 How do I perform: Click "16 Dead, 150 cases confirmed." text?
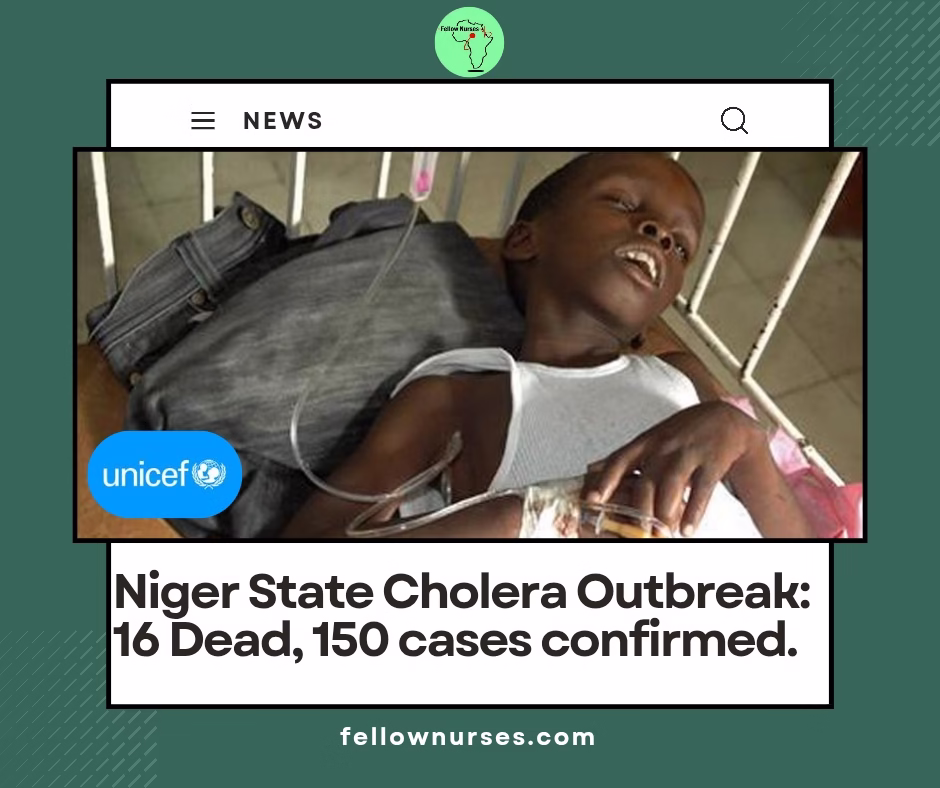click(456, 640)
